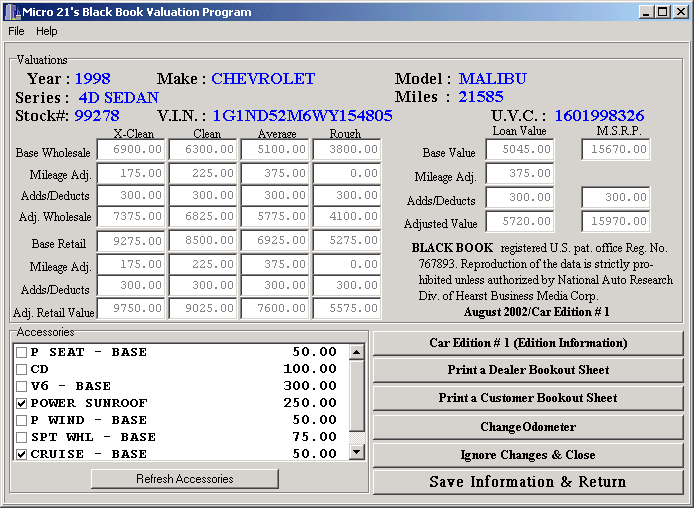Enable the V6 - BASE accessory
Image resolution: width=694 pixels, height=508 pixels.
[x=21, y=386]
